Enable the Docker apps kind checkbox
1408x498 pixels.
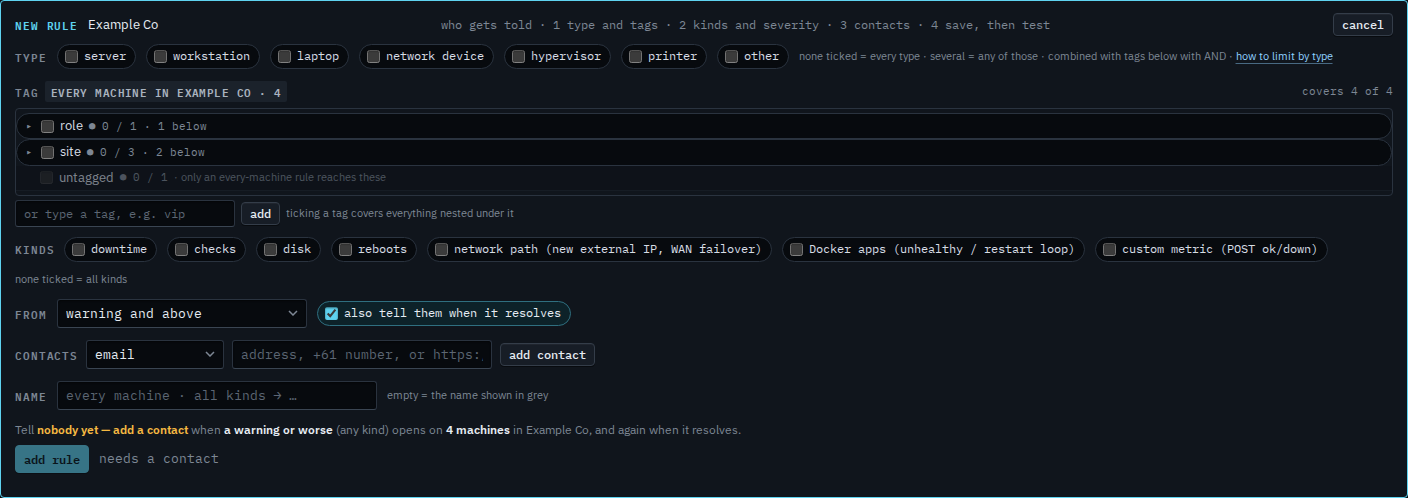pyautogui.click(x=796, y=249)
